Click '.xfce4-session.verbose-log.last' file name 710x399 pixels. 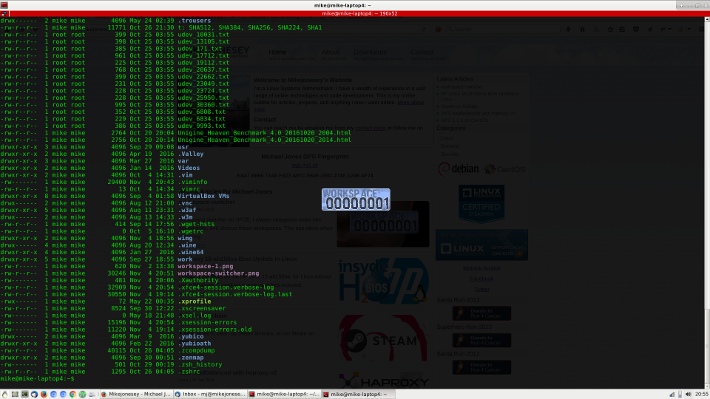point(235,294)
